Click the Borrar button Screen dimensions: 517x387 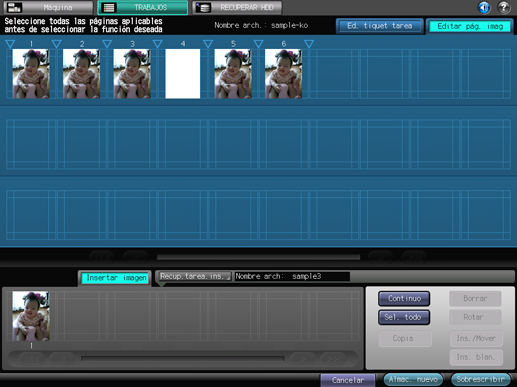click(x=475, y=298)
